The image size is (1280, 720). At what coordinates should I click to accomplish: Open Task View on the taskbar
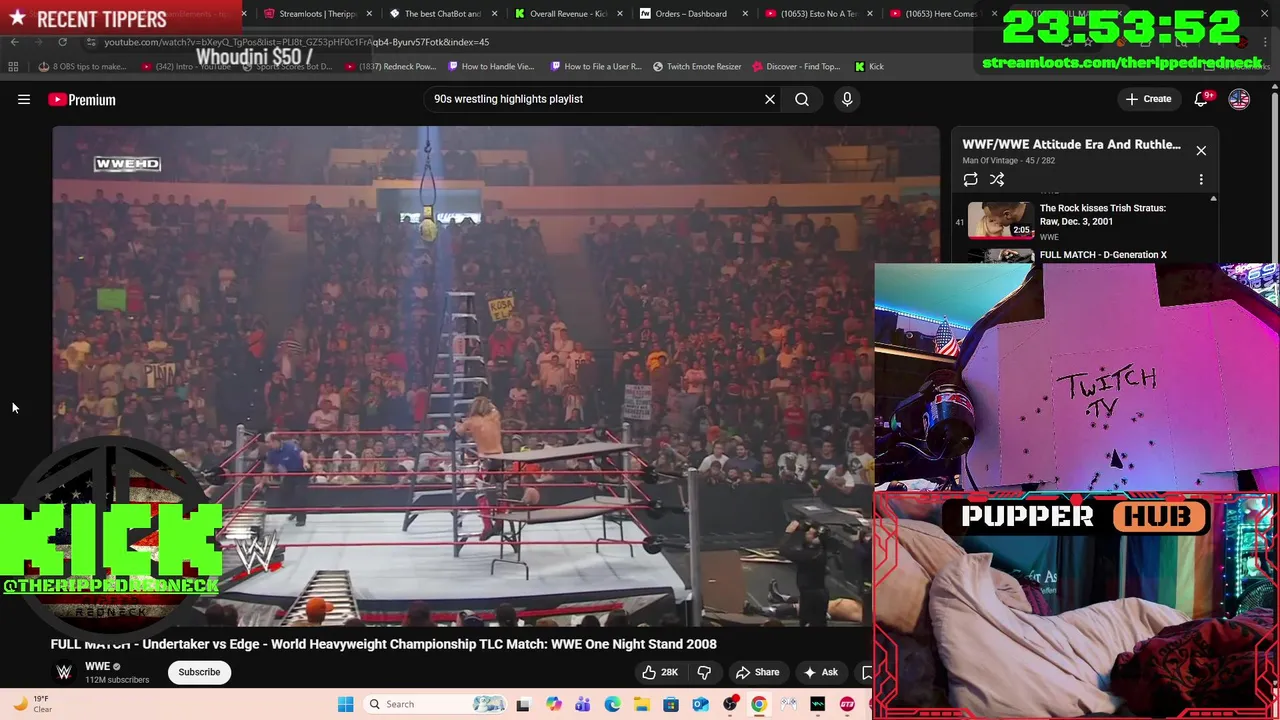[x=522, y=704]
